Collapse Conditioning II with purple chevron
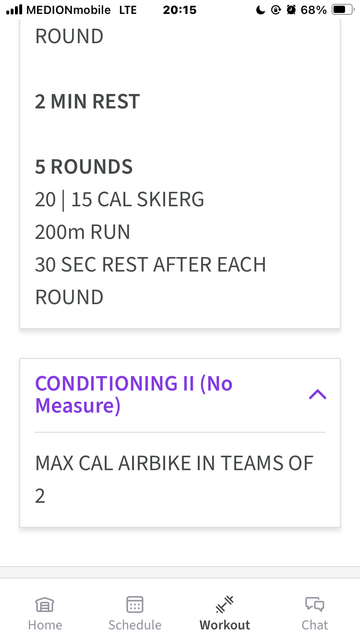The width and height of the screenshot is (360, 640). (x=318, y=394)
